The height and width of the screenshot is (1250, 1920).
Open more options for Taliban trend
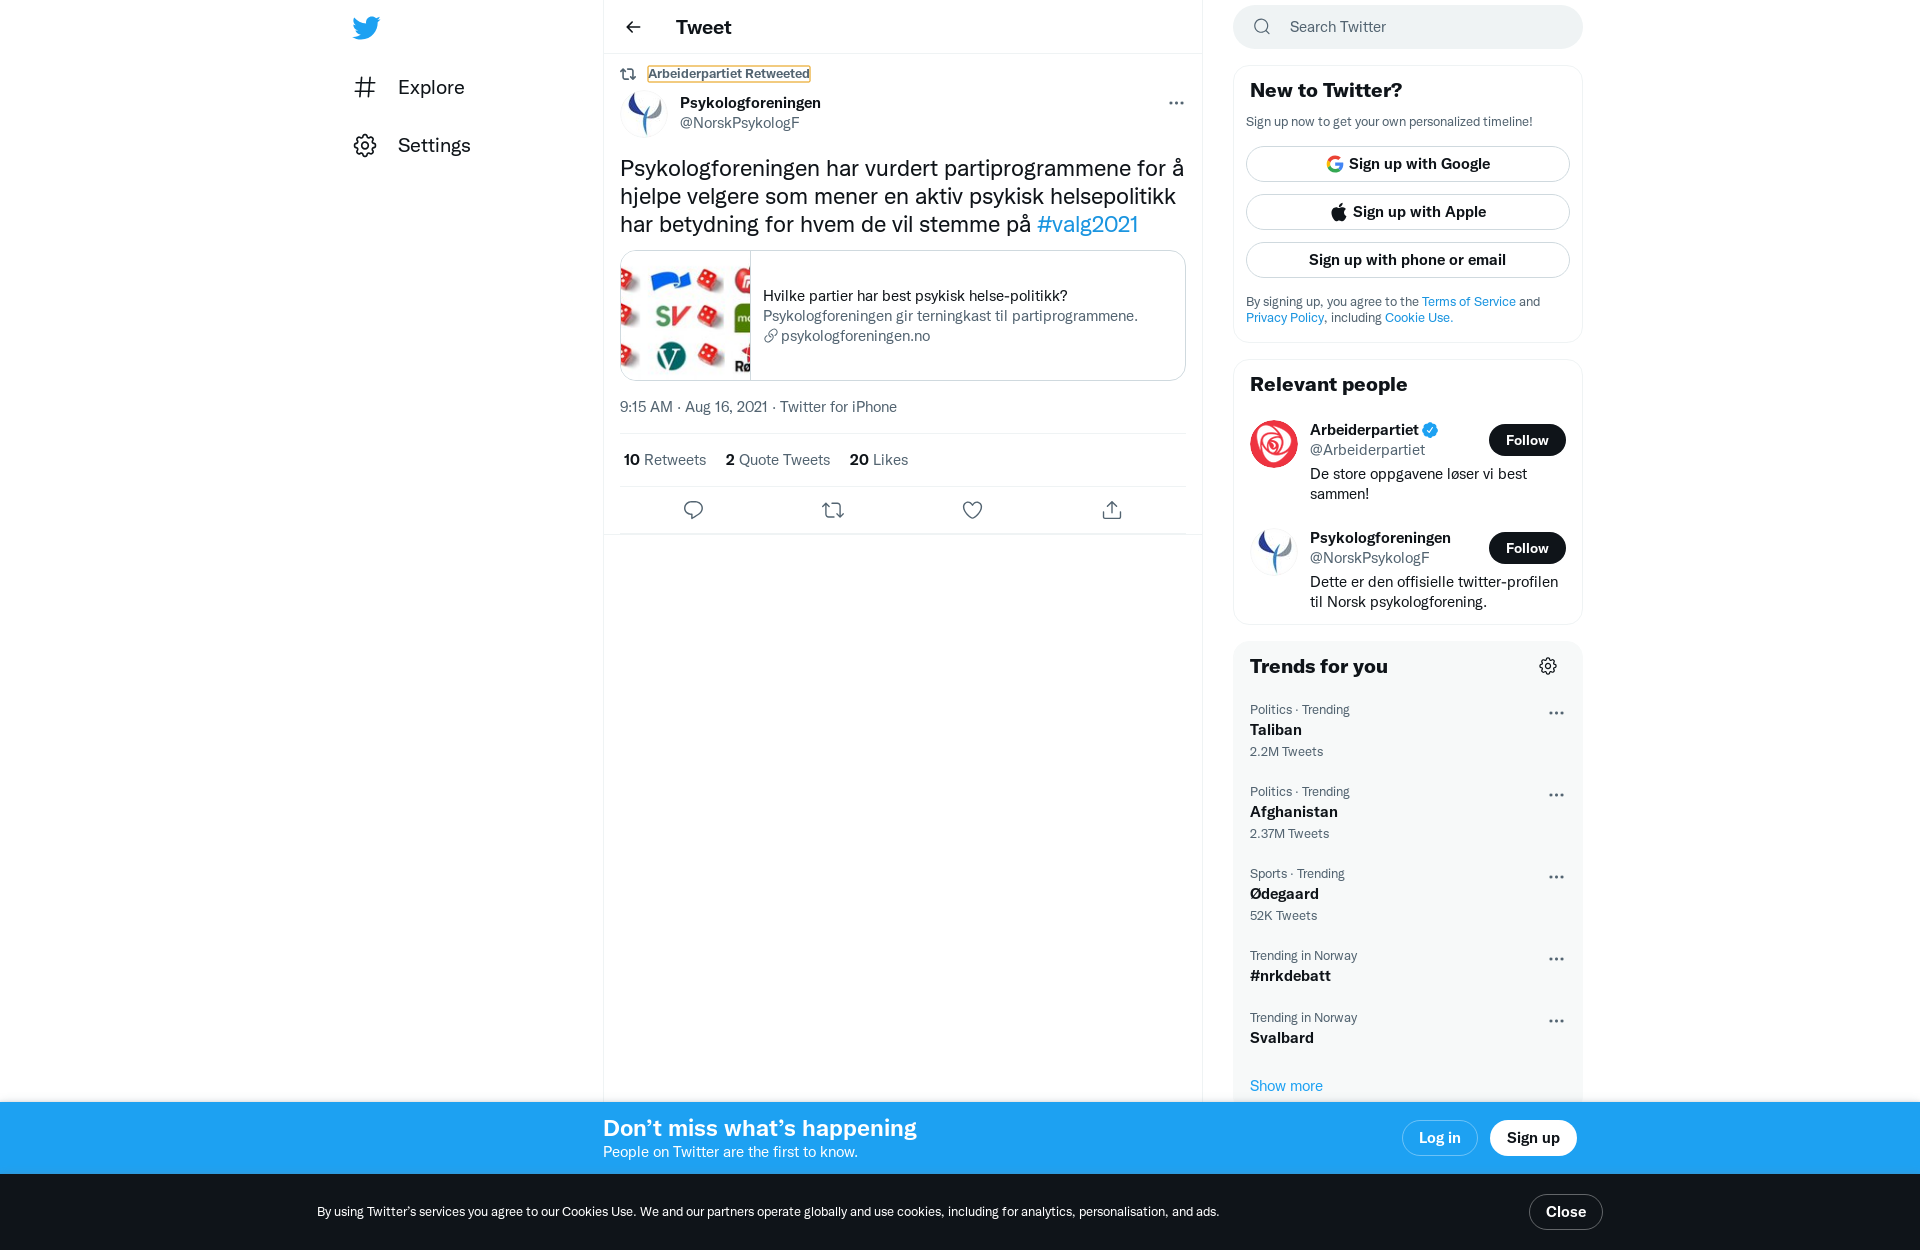[x=1556, y=713]
